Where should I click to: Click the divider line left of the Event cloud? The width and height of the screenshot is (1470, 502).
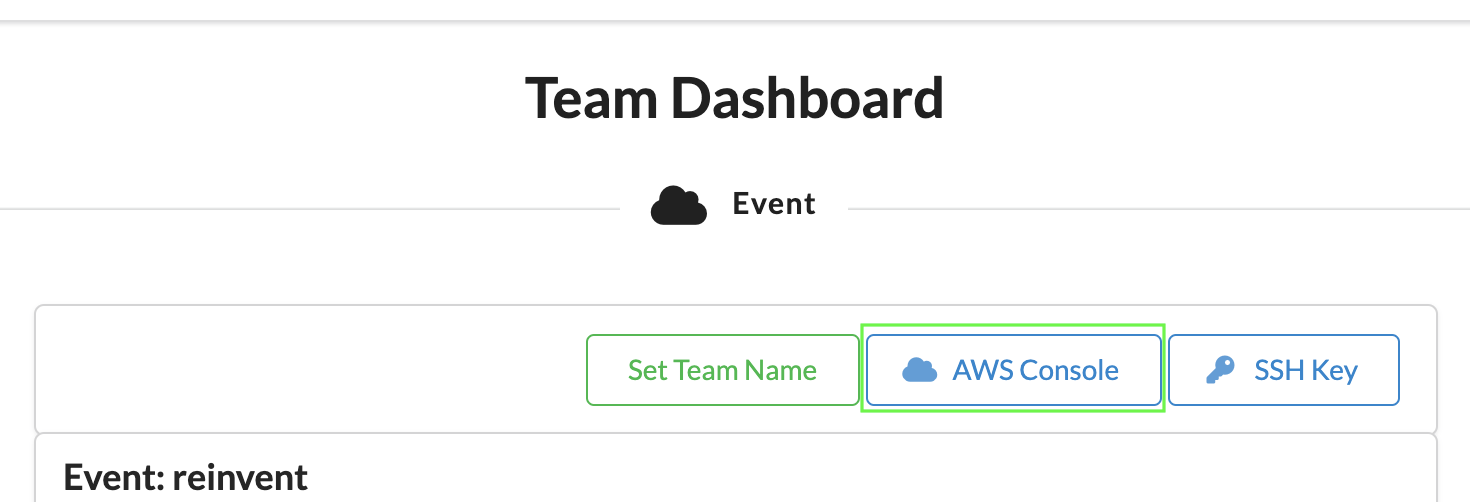[x=310, y=209]
